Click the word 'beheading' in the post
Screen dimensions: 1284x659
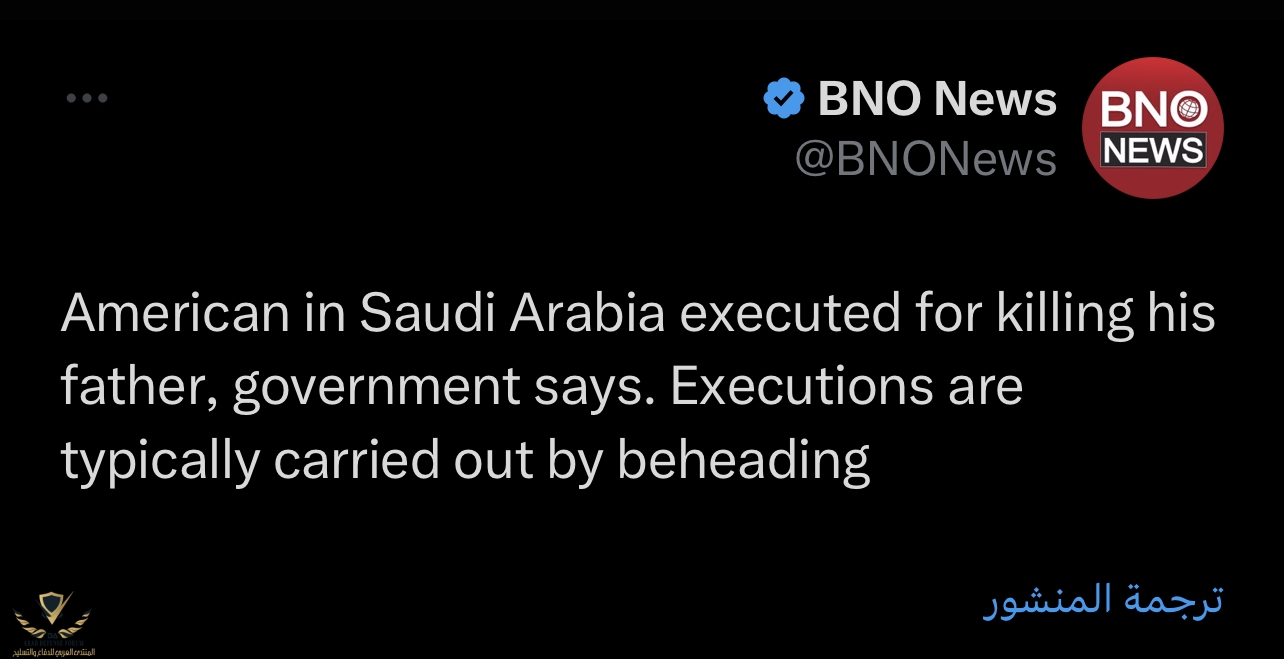click(x=743, y=461)
